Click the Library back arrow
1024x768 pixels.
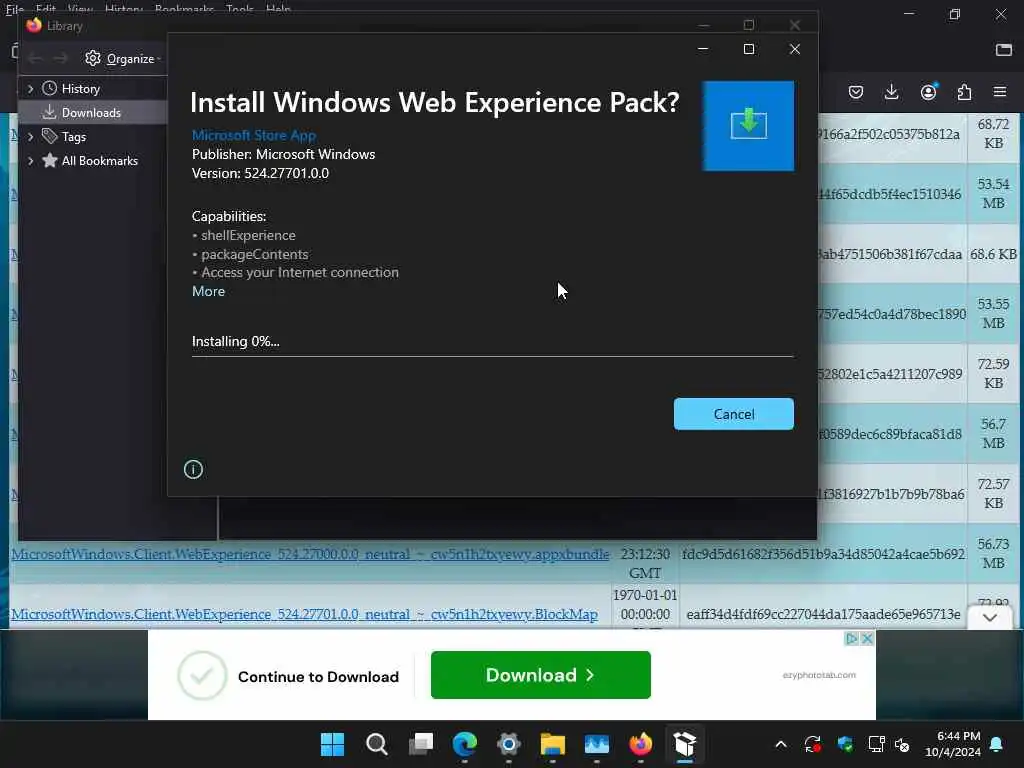[x=35, y=59]
